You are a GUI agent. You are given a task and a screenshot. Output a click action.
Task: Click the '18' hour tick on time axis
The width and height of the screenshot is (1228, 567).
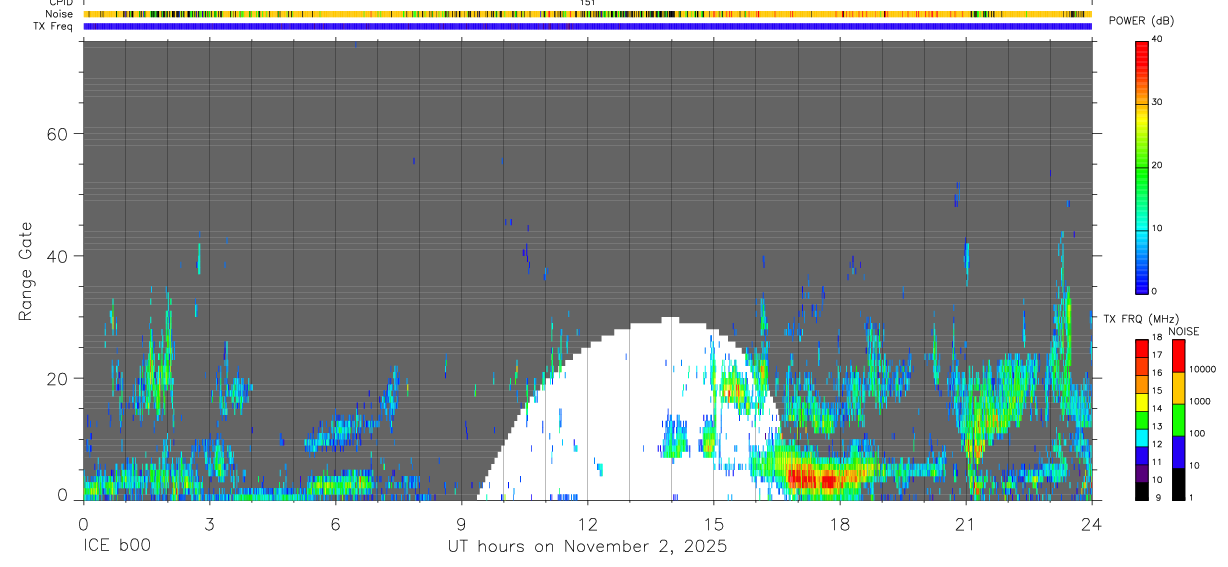[x=839, y=523]
